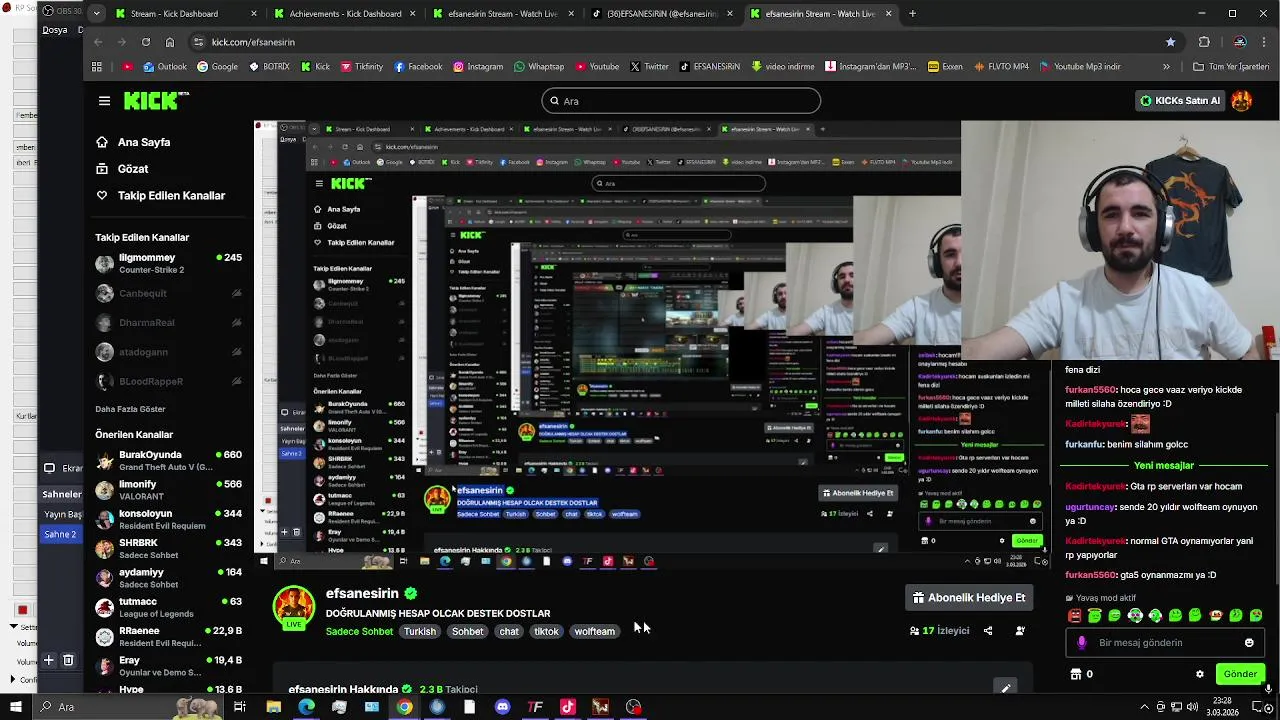Viewport: 1280px width, 720px height.
Task: Open the YouTube bookmark
Action: [595, 67]
